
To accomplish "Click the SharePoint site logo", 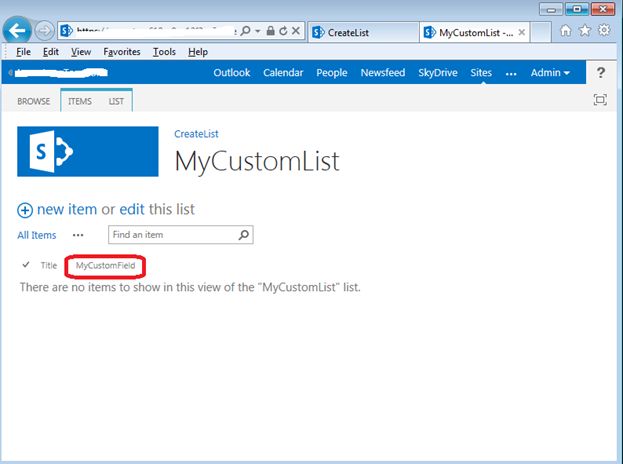I will (88, 151).
